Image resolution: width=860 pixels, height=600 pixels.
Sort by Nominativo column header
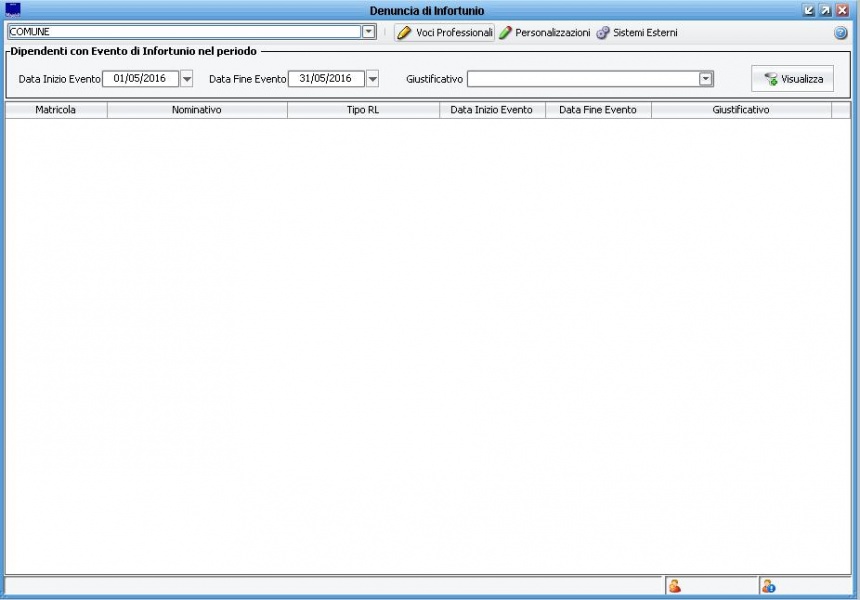(x=197, y=110)
